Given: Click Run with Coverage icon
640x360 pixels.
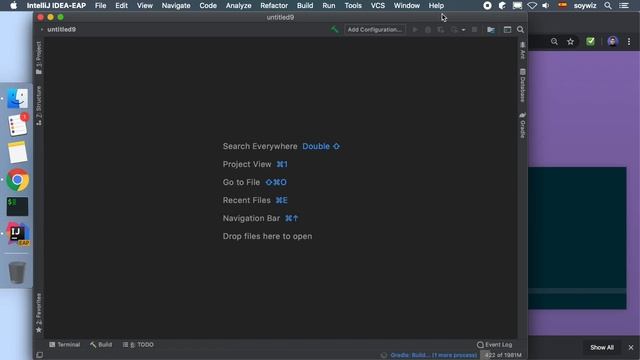Looking at the screenshot, I should 440,29.
